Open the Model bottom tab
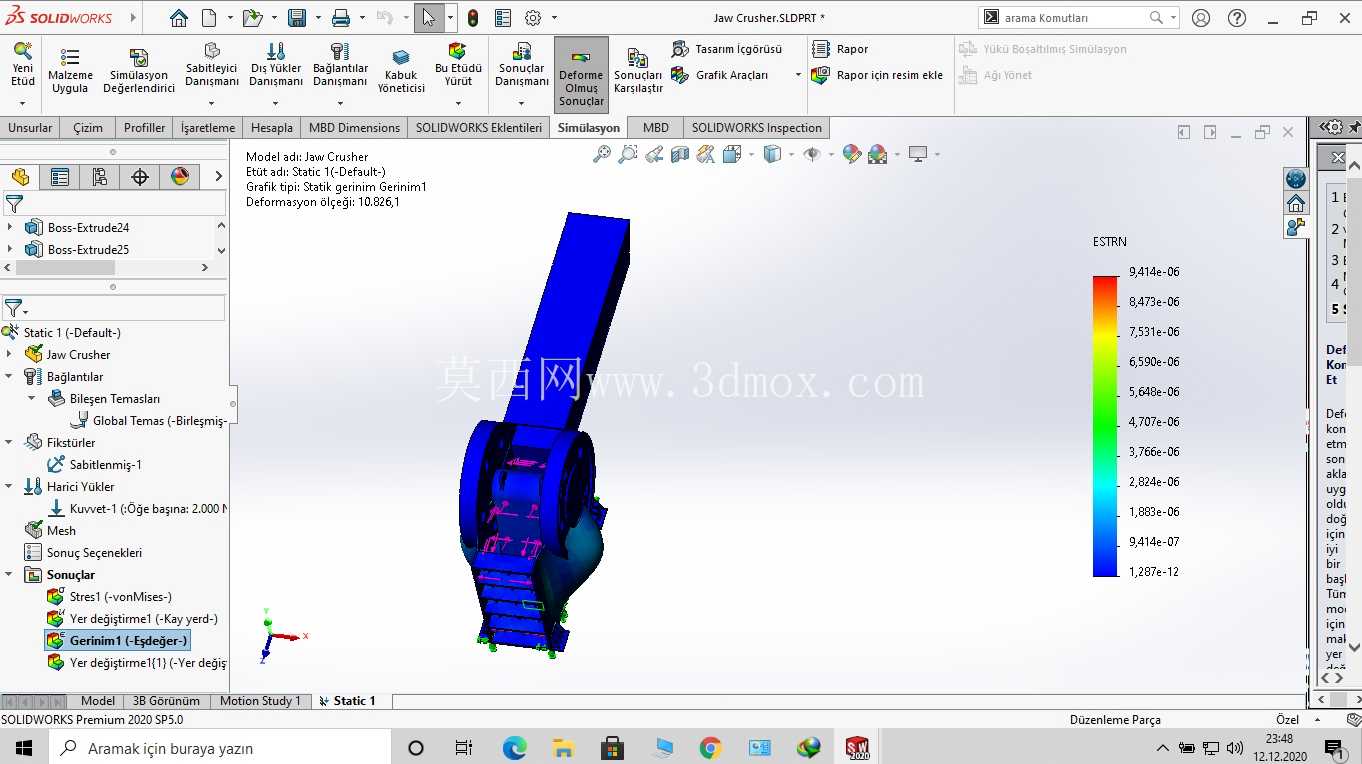Image resolution: width=1362 pixels, height=764 pixels. coord(98,701)
